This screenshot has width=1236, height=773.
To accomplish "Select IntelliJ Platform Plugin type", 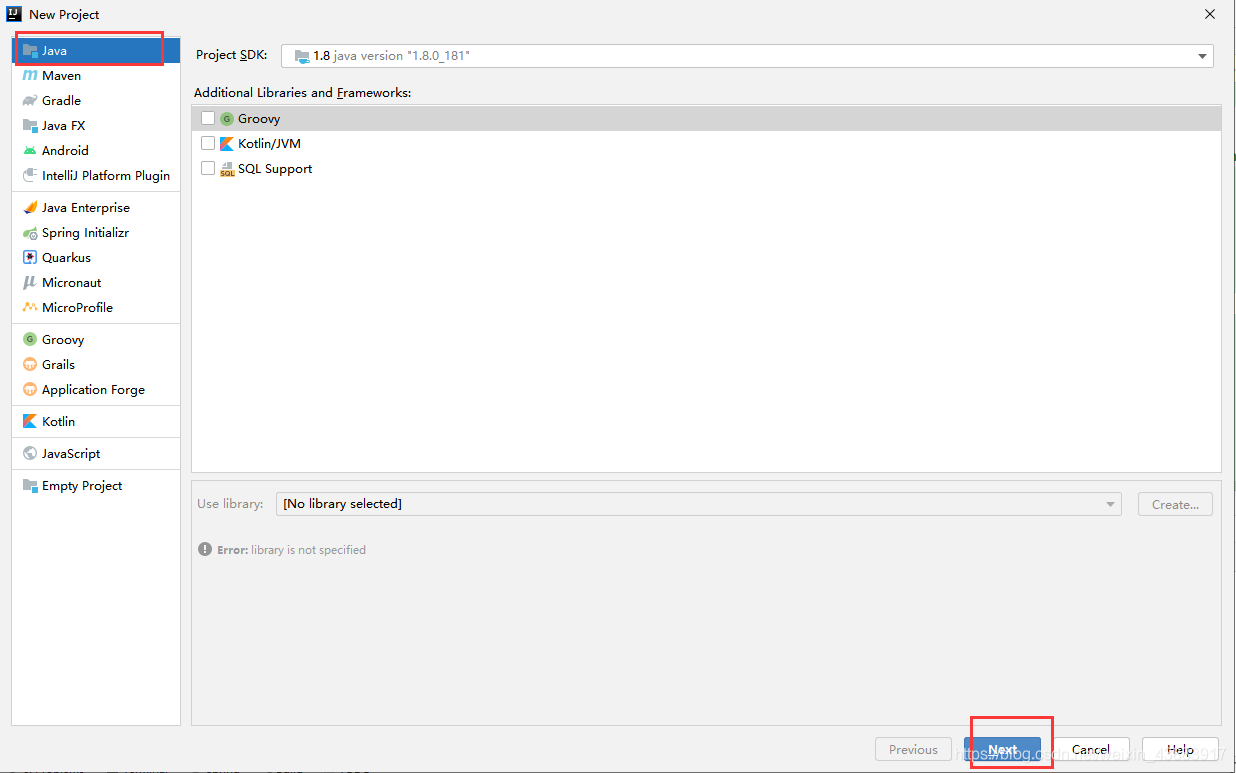I will pyautogui.click(x=96, y=175).
